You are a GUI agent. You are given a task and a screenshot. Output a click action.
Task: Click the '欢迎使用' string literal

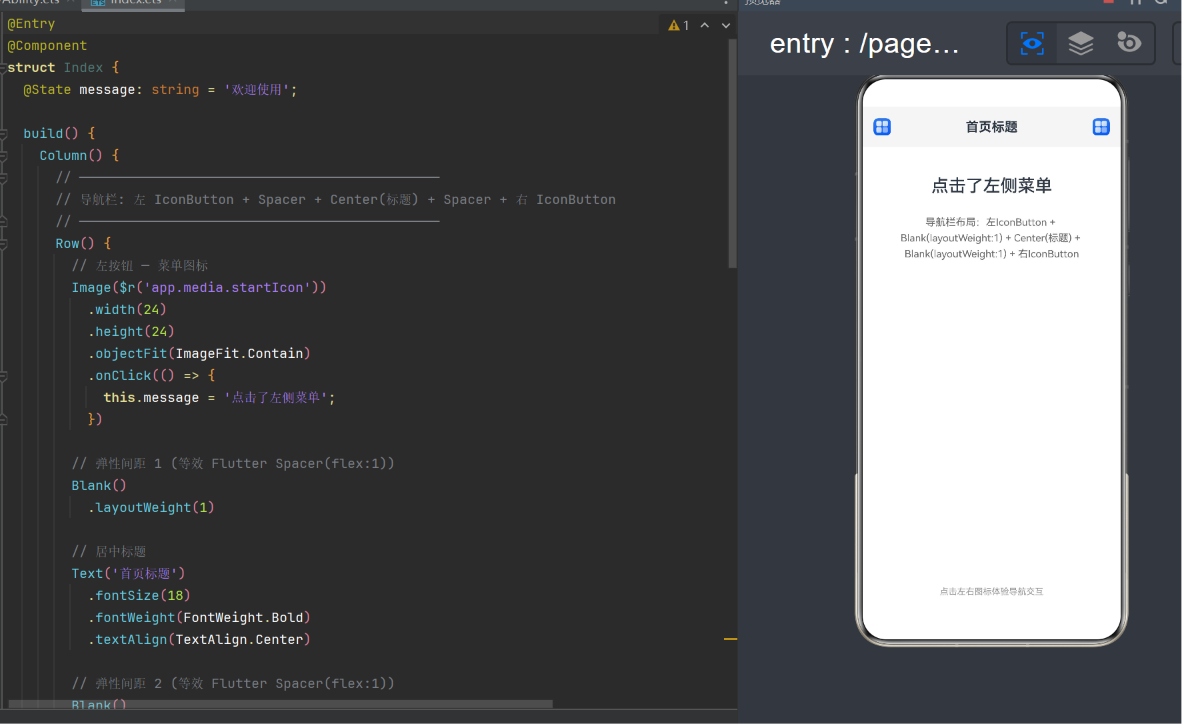[256, 90]
